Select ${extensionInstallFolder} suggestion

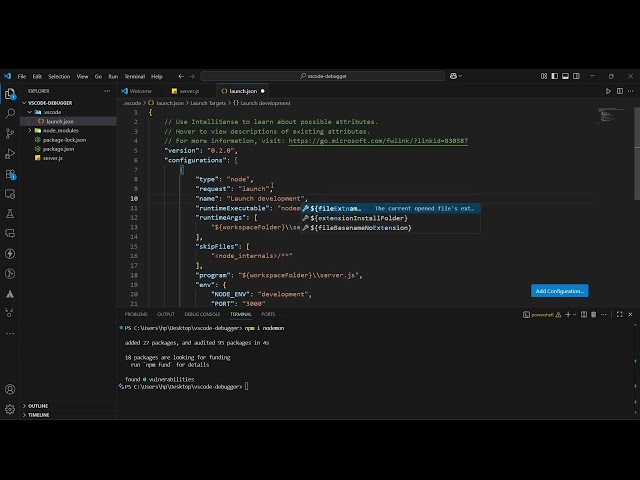[391, 218]
